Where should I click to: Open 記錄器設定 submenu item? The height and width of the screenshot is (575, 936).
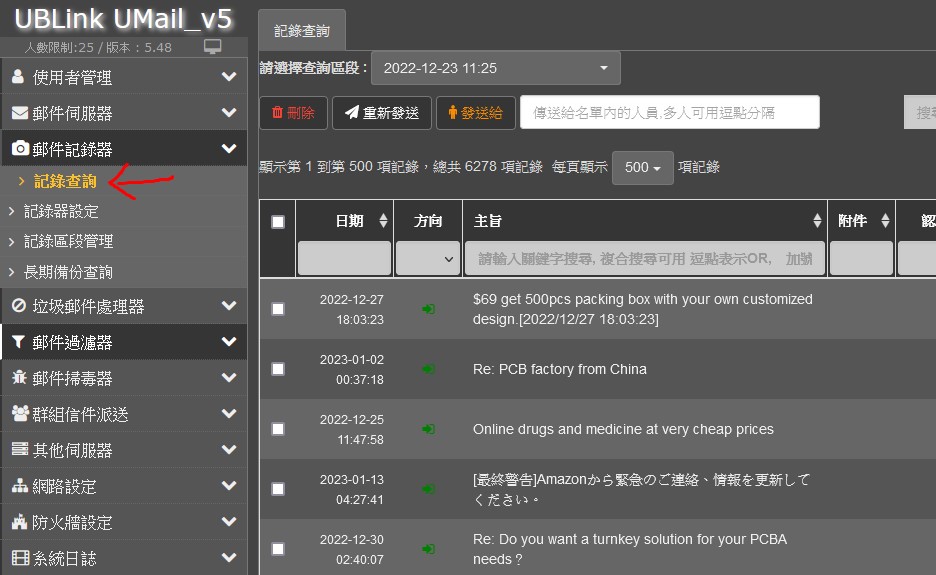61,211
